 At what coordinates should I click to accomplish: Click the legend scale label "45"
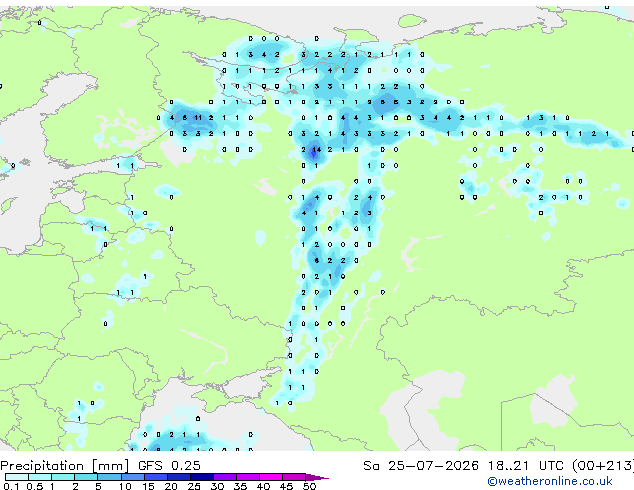pyautogui.click(x=286, y=486)
